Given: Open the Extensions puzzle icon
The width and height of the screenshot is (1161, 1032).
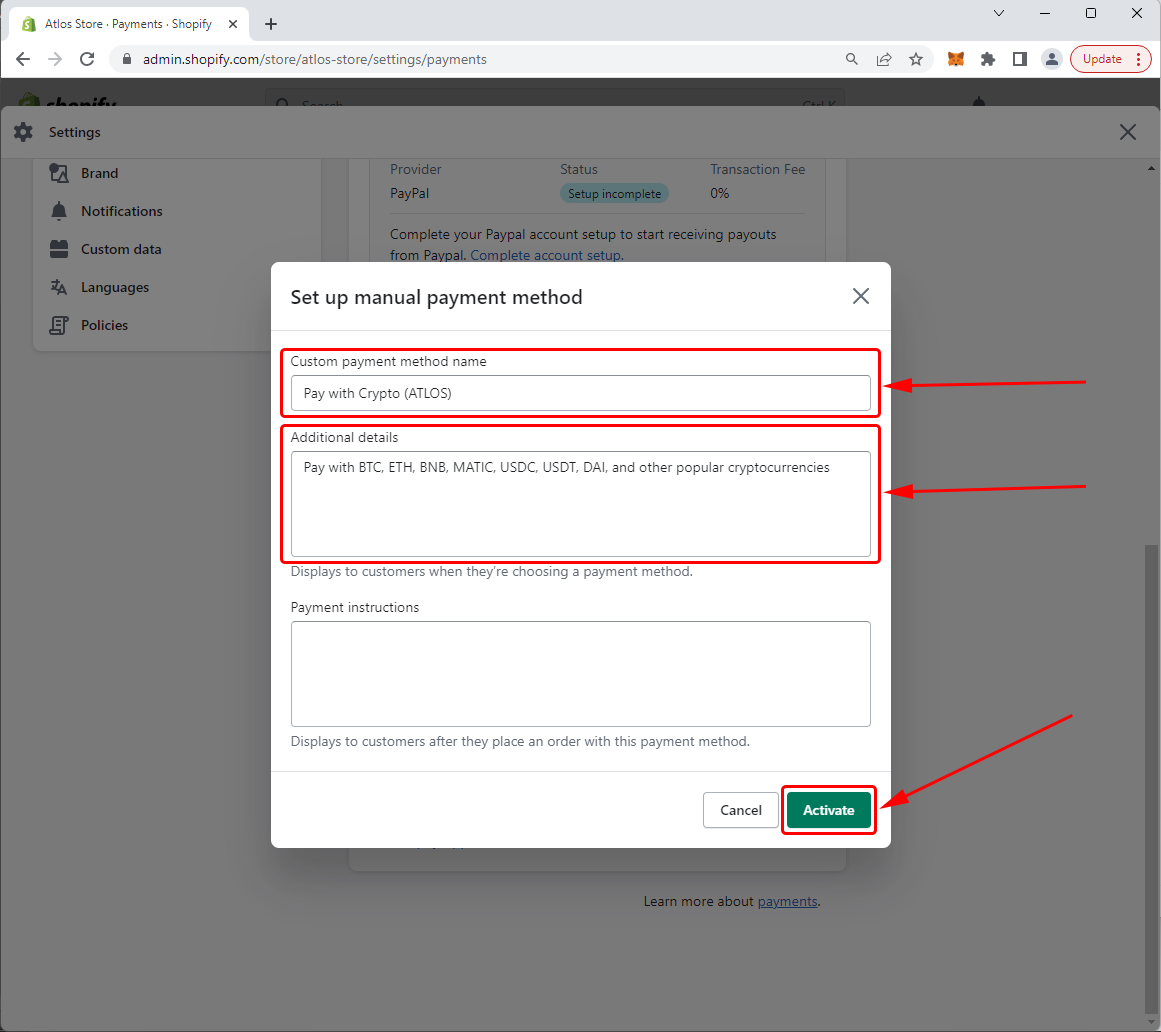Looking at the screenshot, I should click(x=988, y=59).
